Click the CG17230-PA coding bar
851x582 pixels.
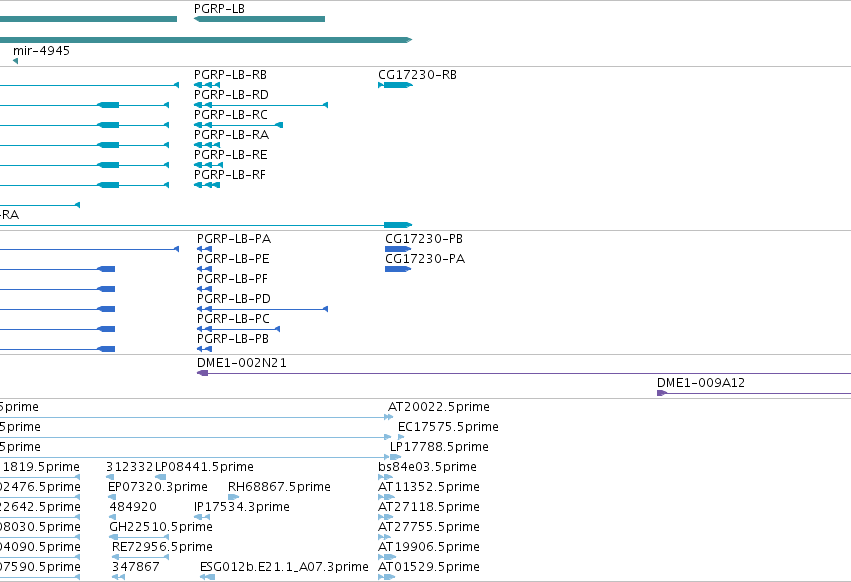coord(398,269)
